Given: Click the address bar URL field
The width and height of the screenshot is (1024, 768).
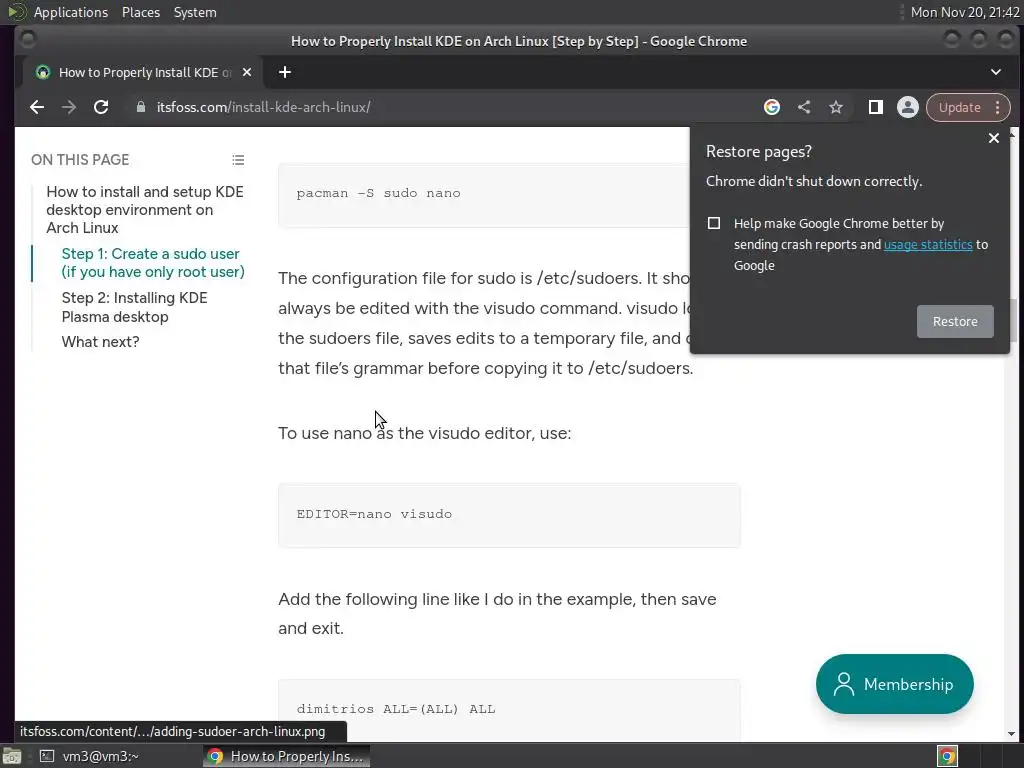Looking at the screenshot, I should 444,107.
